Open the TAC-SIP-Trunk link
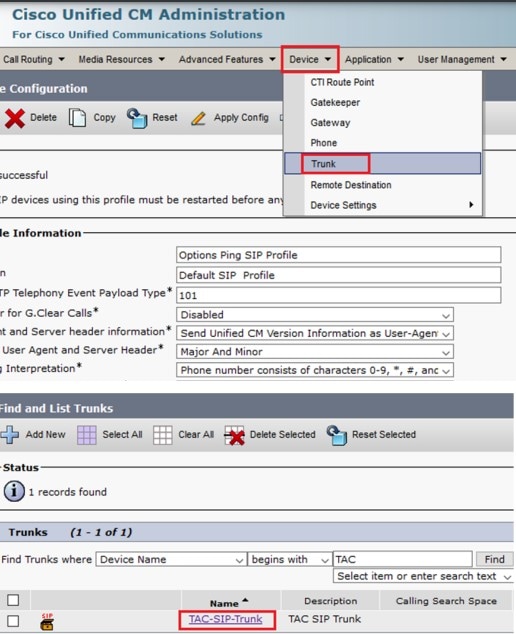This screenshot has height=634, width=516. tap(226, 619)
